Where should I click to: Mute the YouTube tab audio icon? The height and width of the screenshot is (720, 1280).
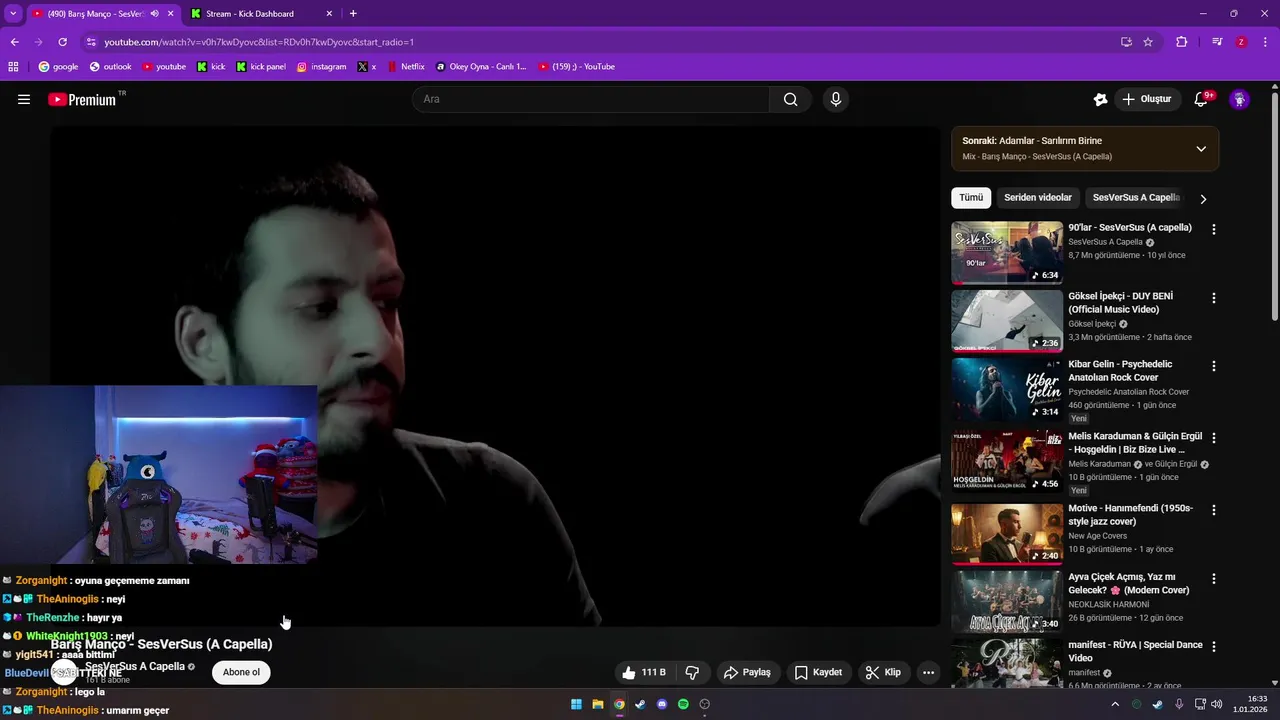154,14
